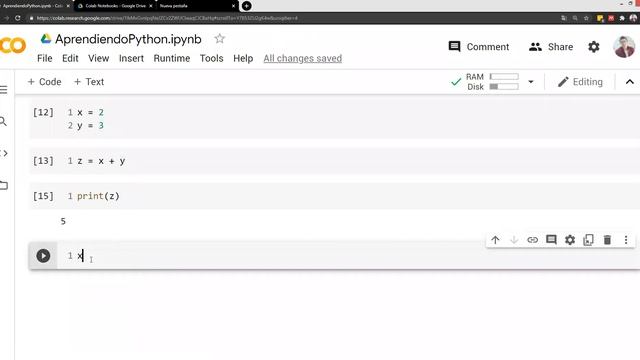This screenshot has height=360, width=640.
Task: Move cell up with arrow icon
Action: pyautogui.click(x=495, y=240)
